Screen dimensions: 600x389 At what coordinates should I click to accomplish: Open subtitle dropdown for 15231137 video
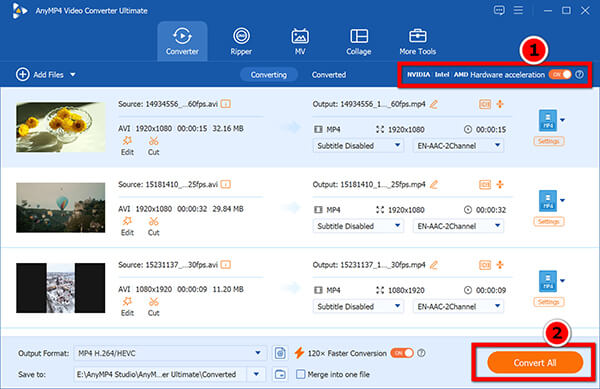point(358,306)
